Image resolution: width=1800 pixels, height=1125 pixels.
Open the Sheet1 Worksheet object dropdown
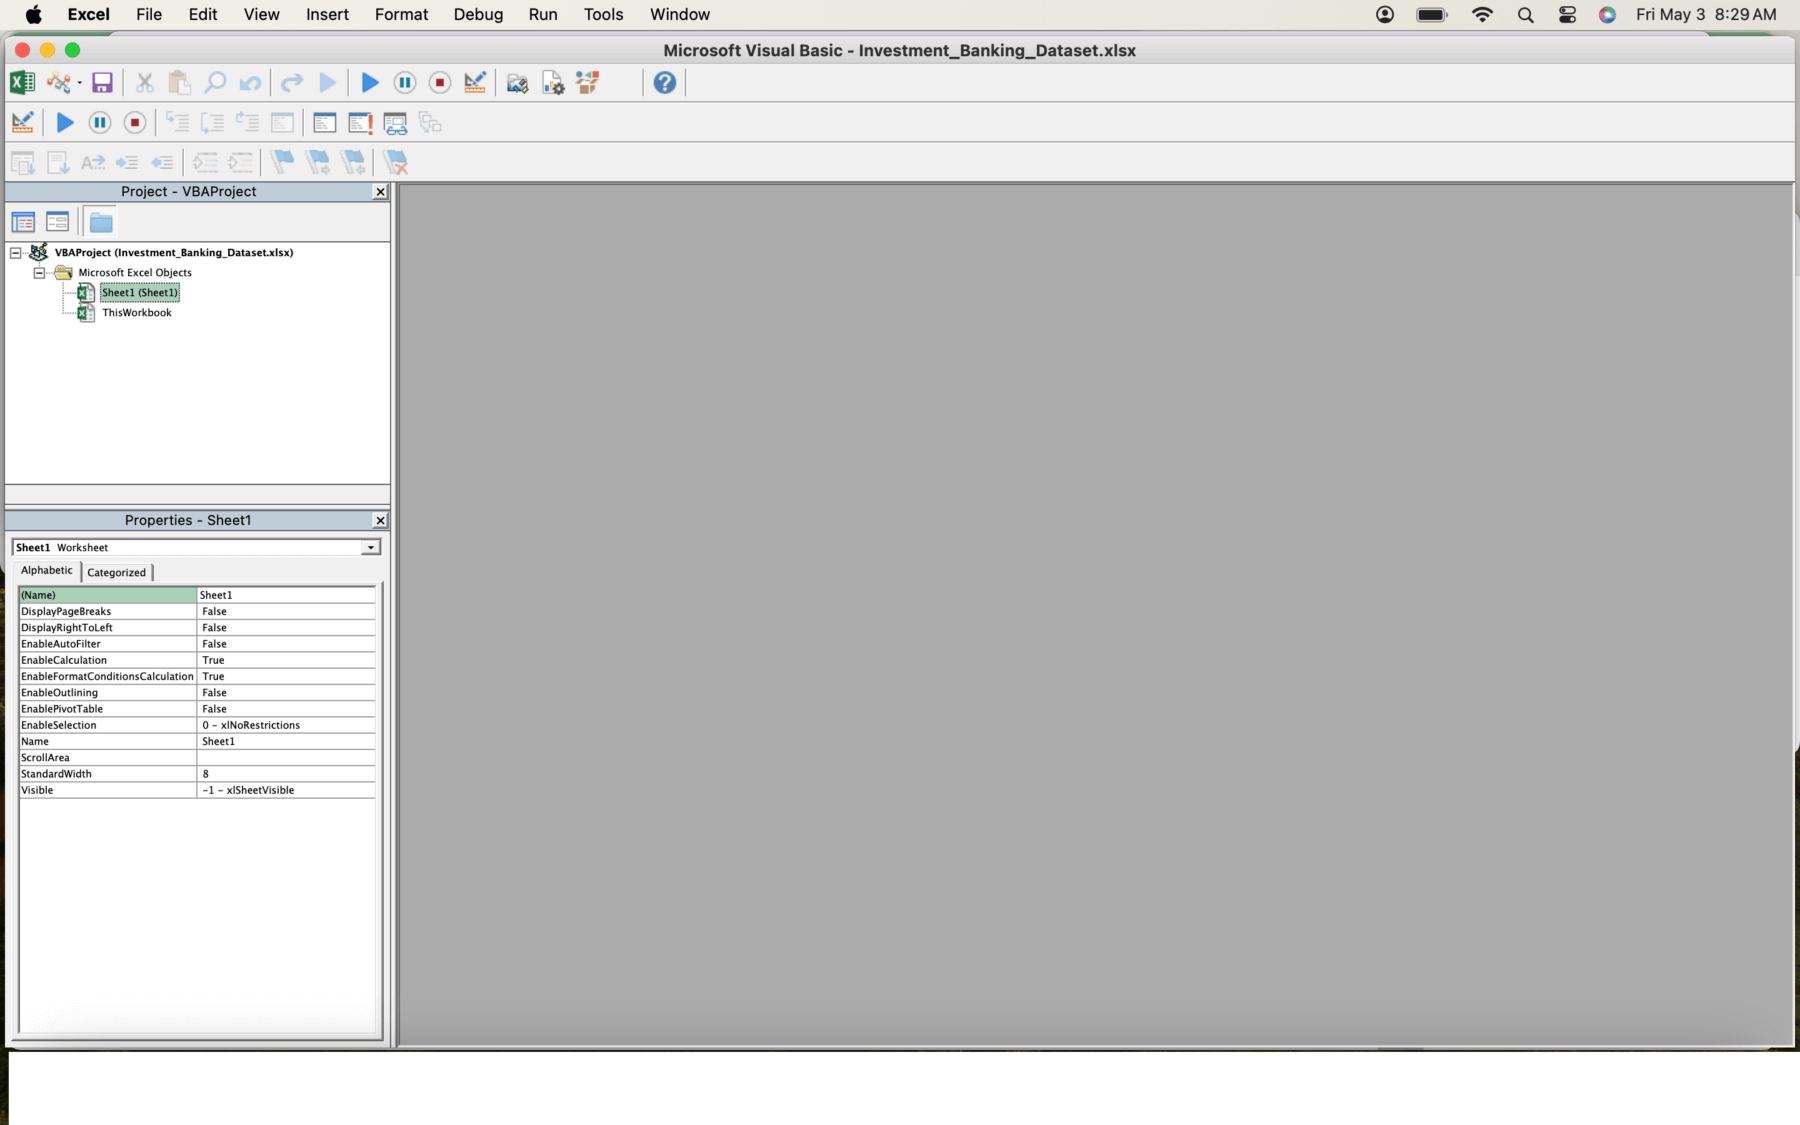point(371,548)
